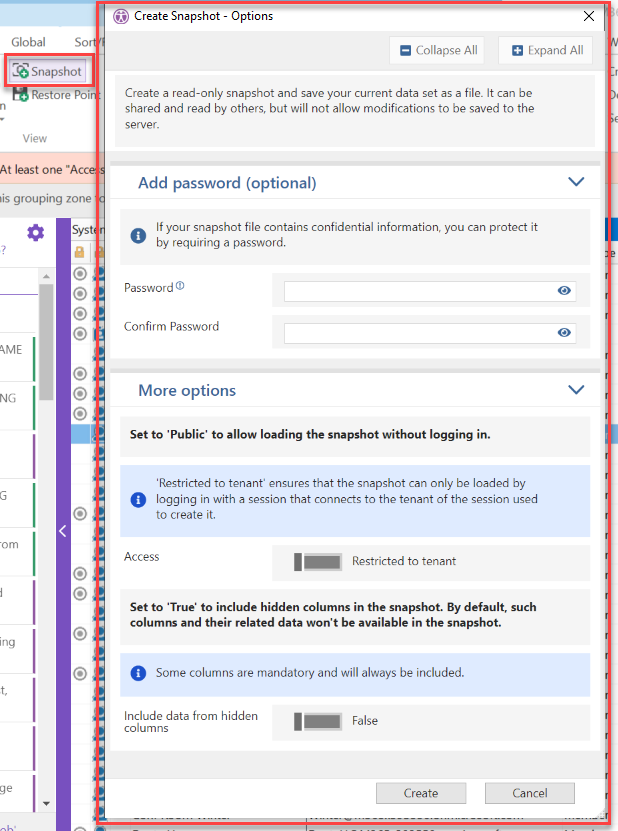Show Password field text with eye icon
This screenshot has height=831, width=618.
(x=564, y=291)
